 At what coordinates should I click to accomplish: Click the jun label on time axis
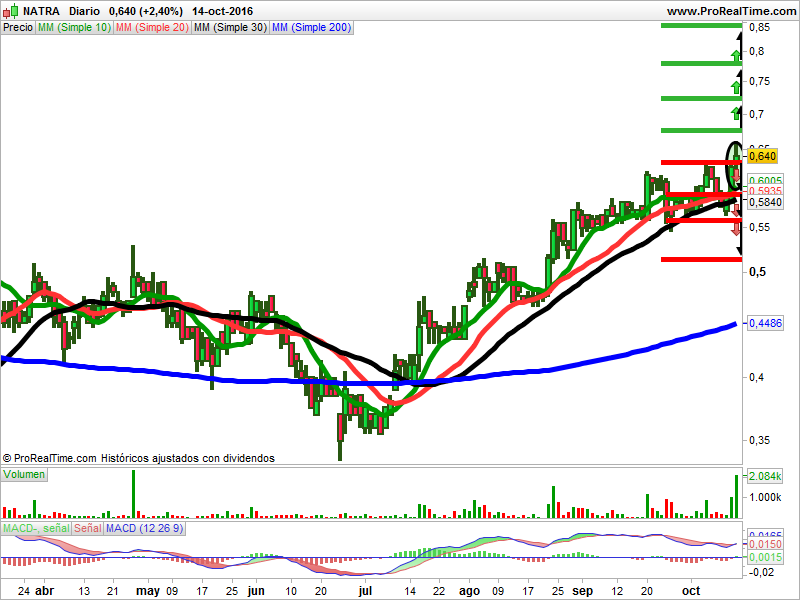(256, 591)
